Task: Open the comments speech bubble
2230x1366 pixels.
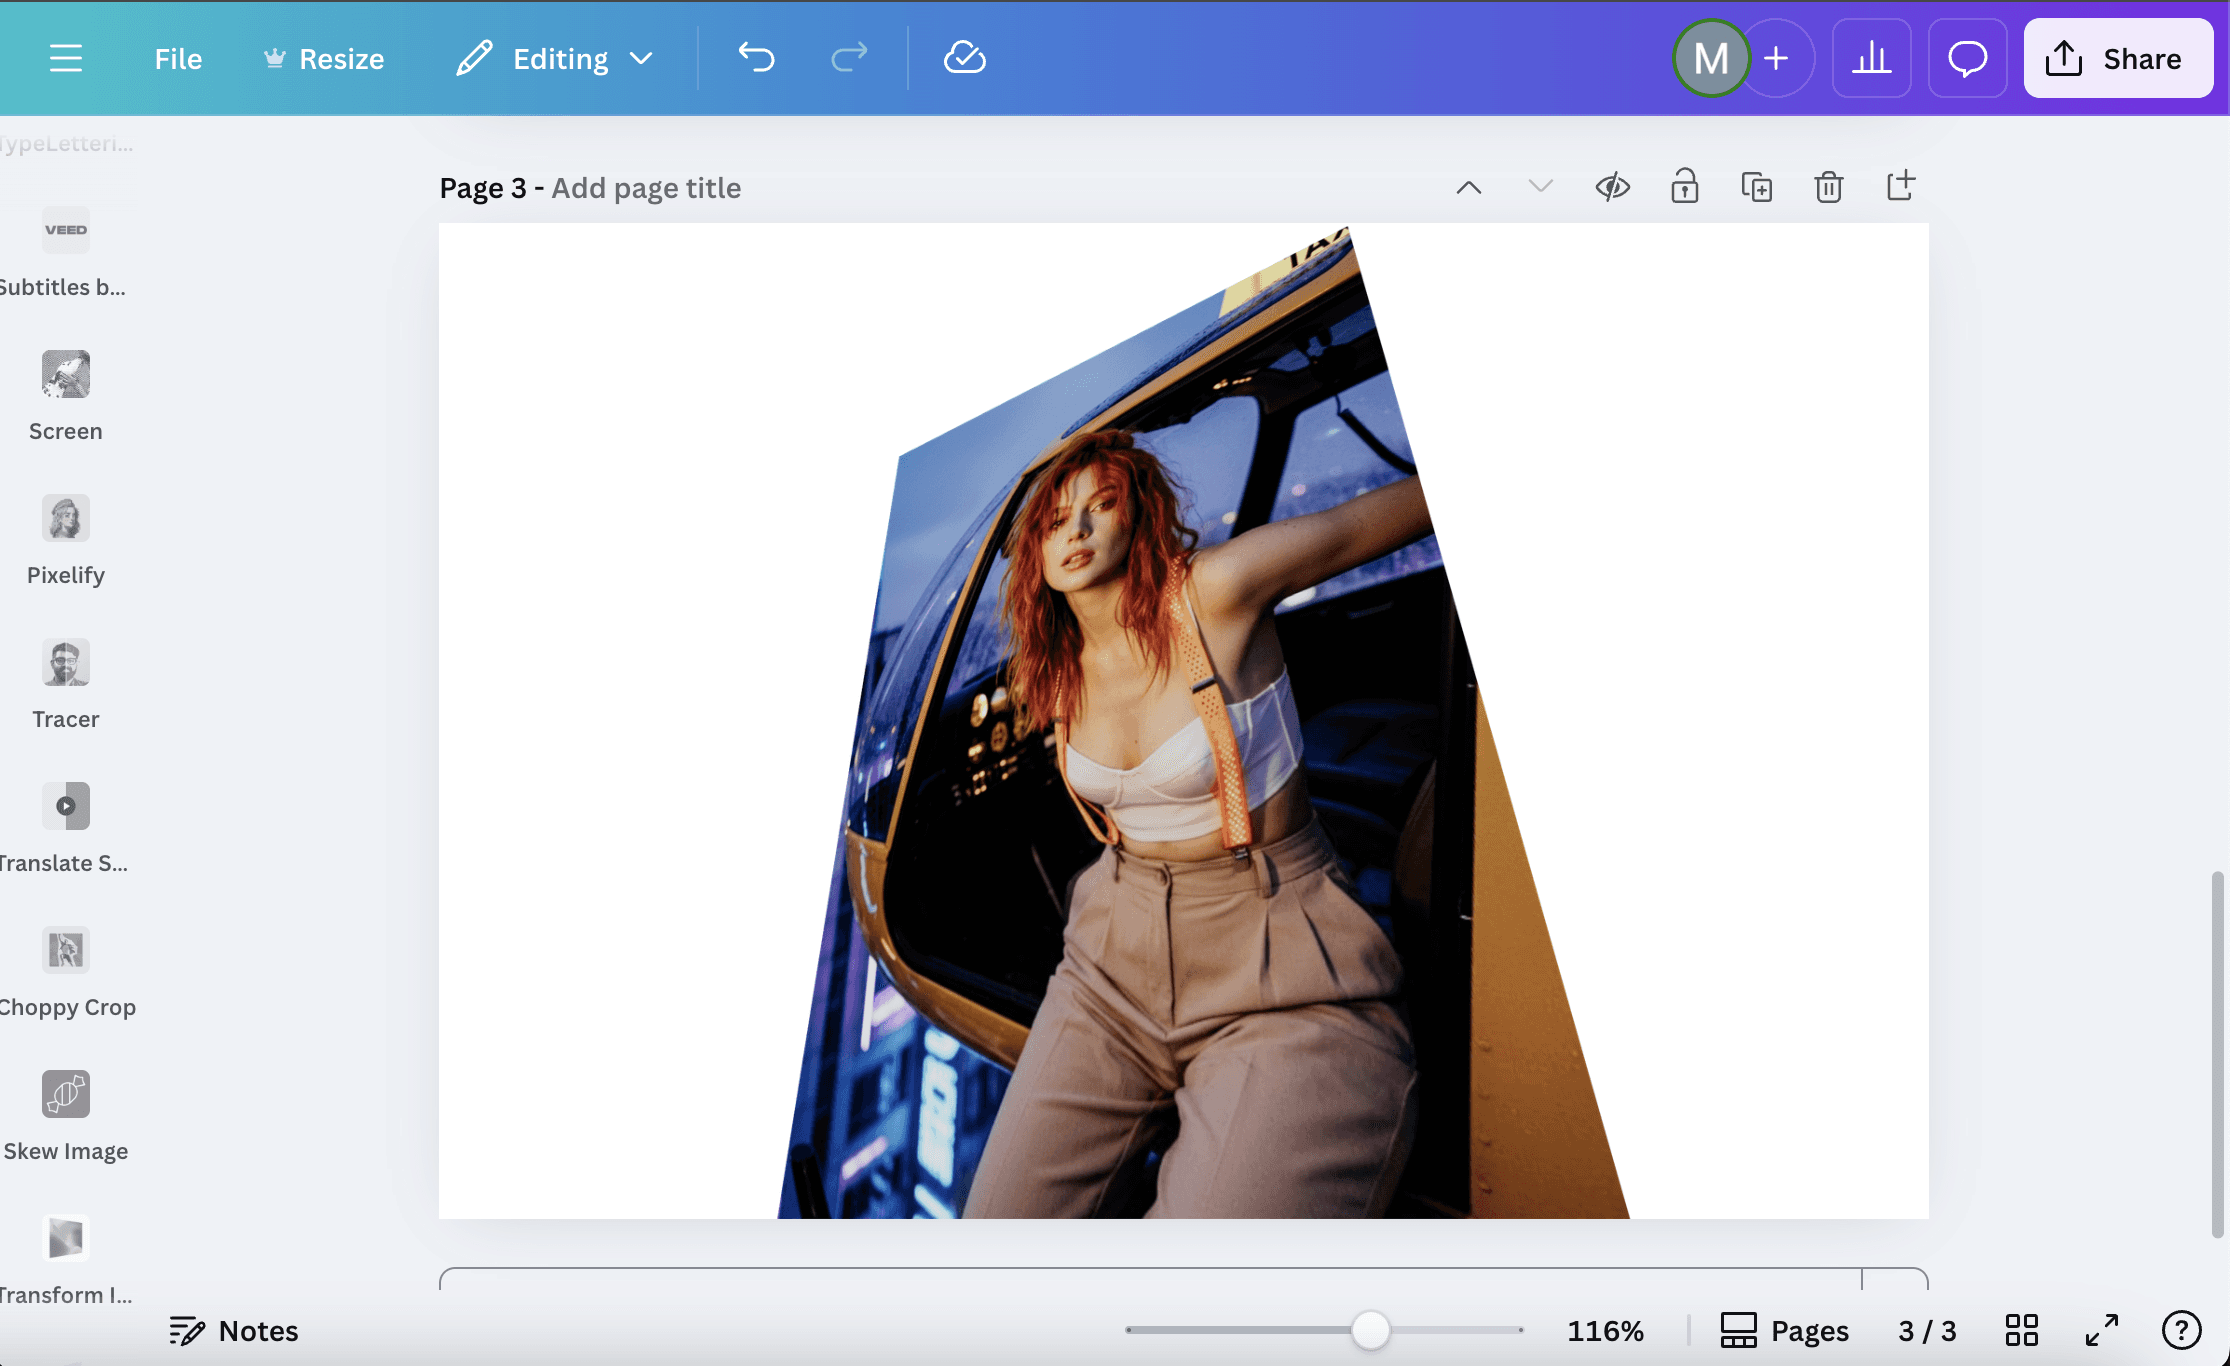Action: click(1967, 58)
